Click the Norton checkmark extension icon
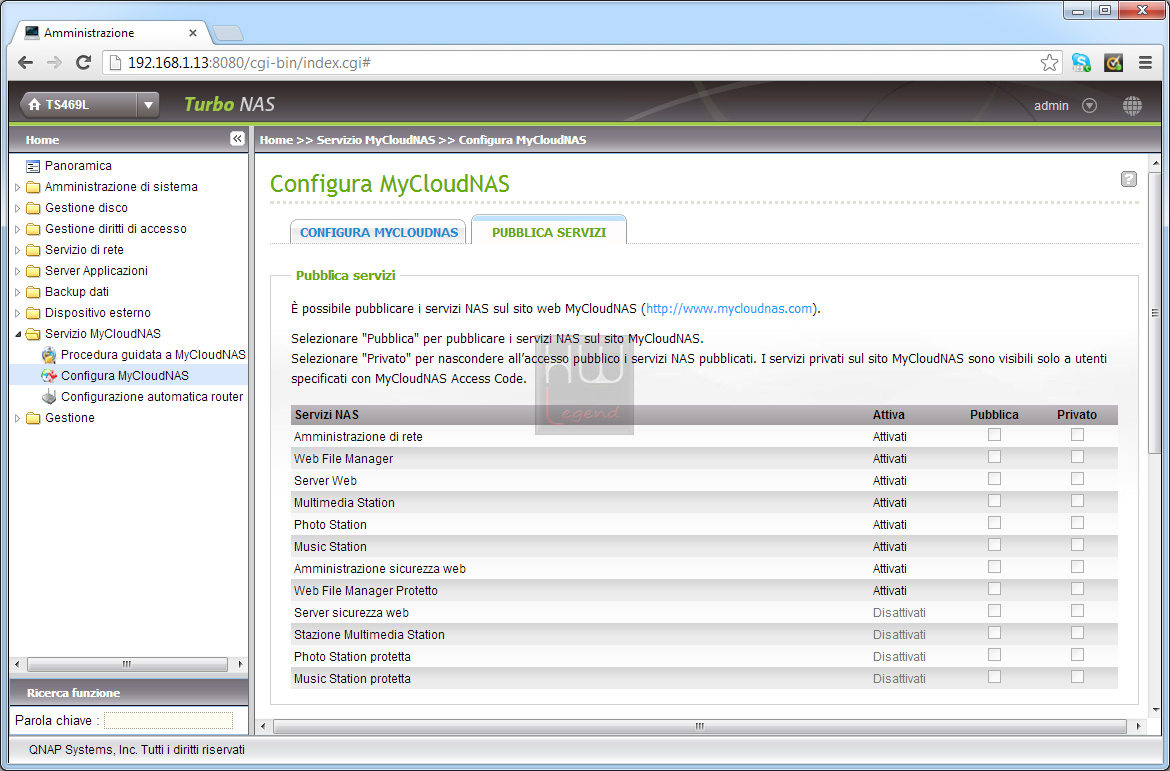Screen dimensions: 1170x771 tap(1113, 63)
